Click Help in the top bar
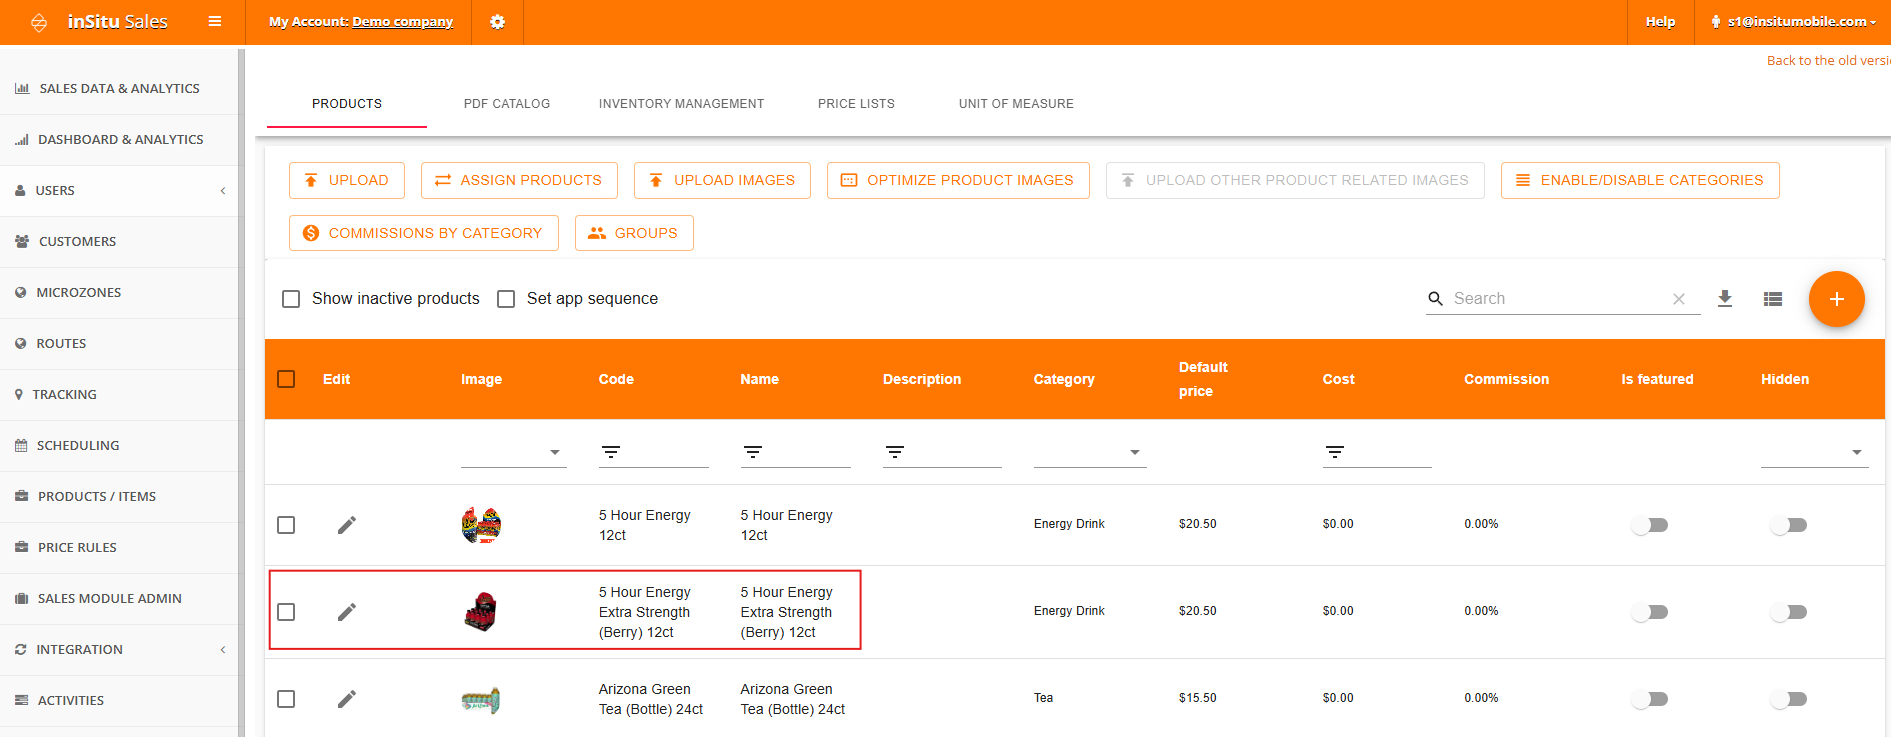1891x737 pixels. click(1661, 22)
